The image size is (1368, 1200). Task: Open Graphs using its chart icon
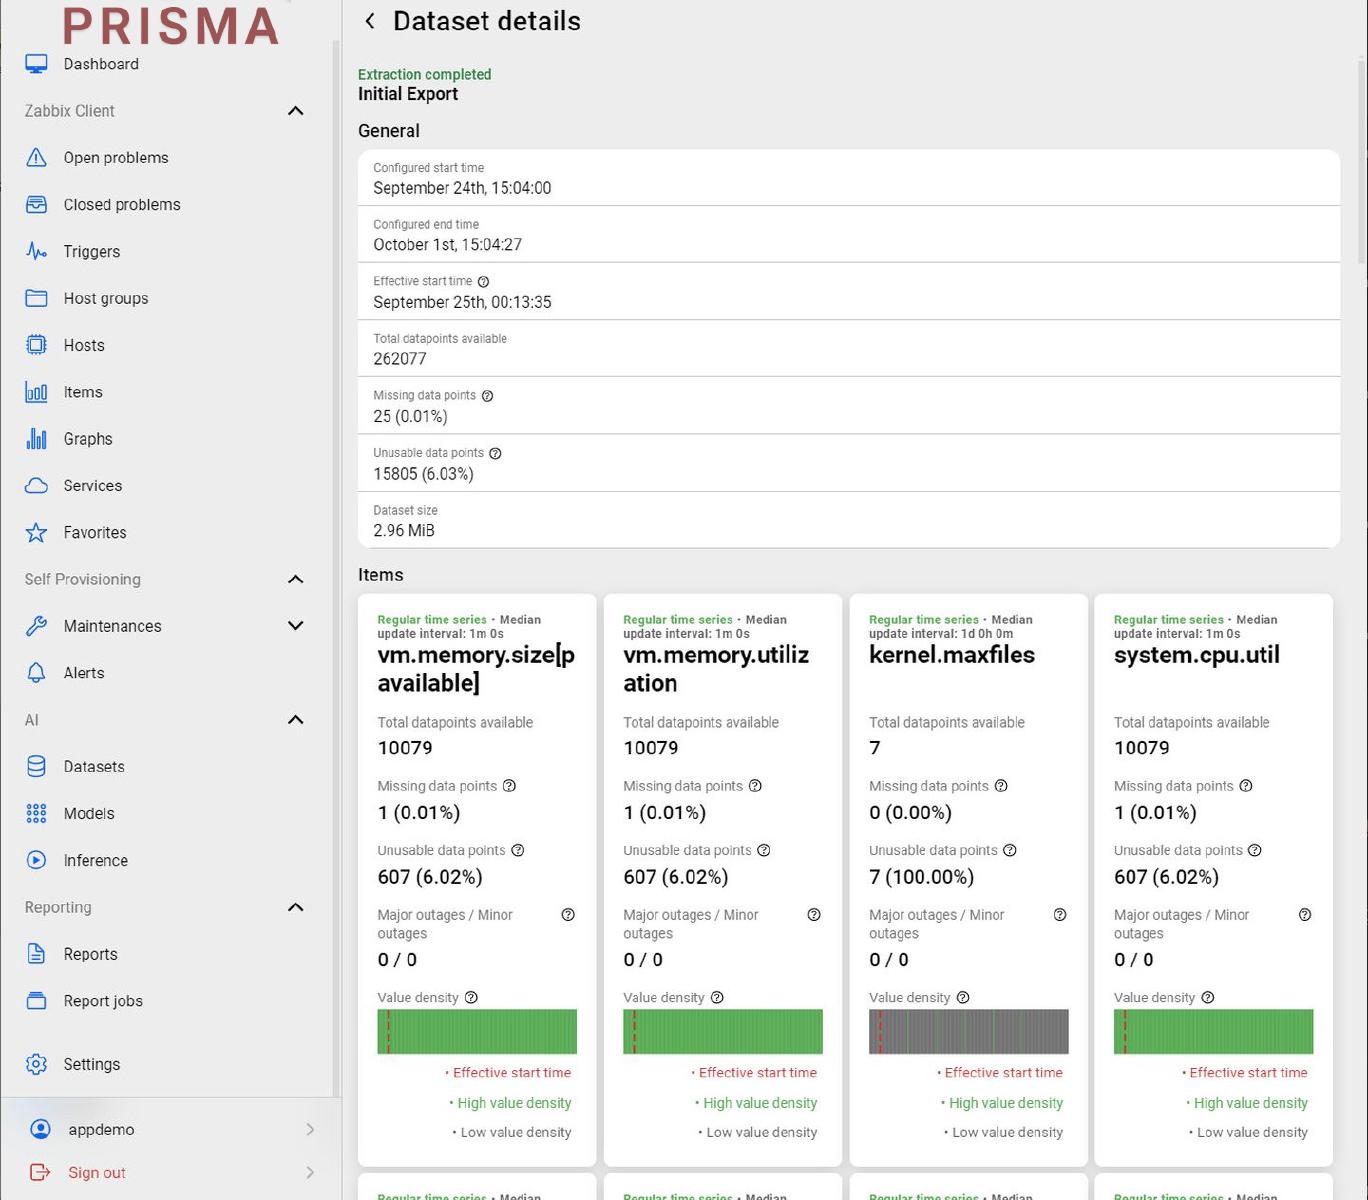click(x=36, y=439)
